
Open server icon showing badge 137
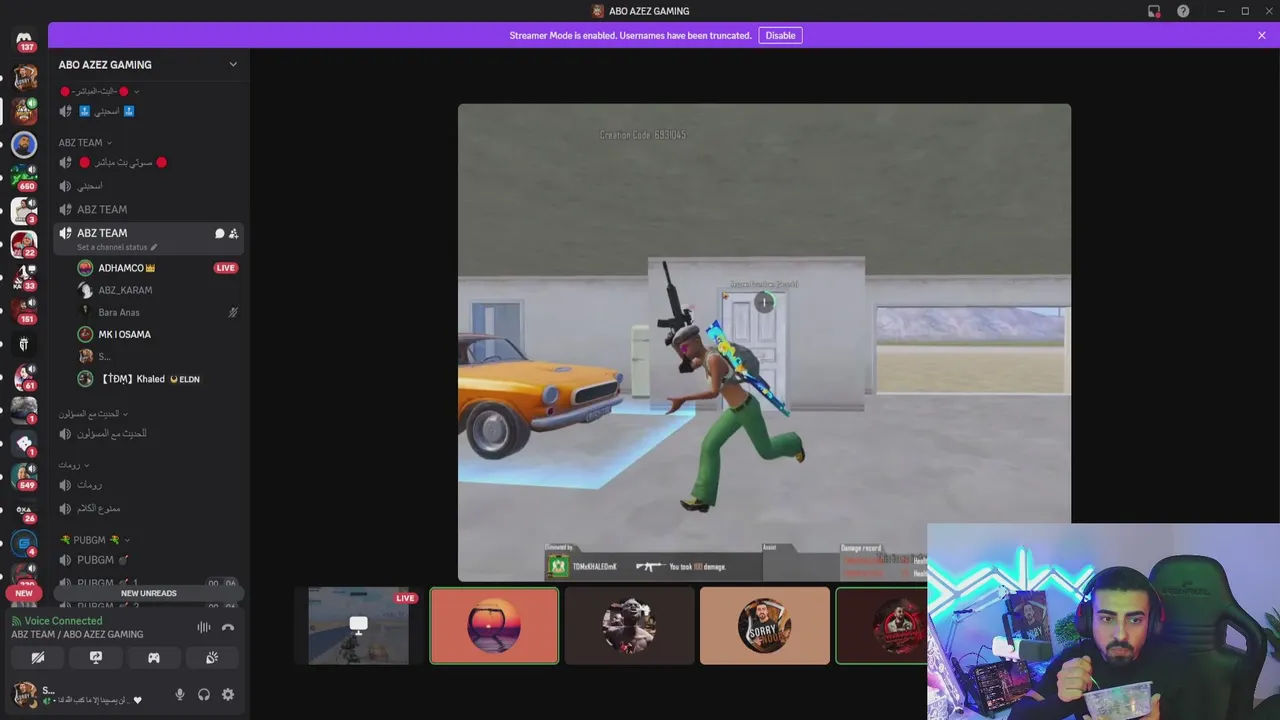[x=24, y=40]
